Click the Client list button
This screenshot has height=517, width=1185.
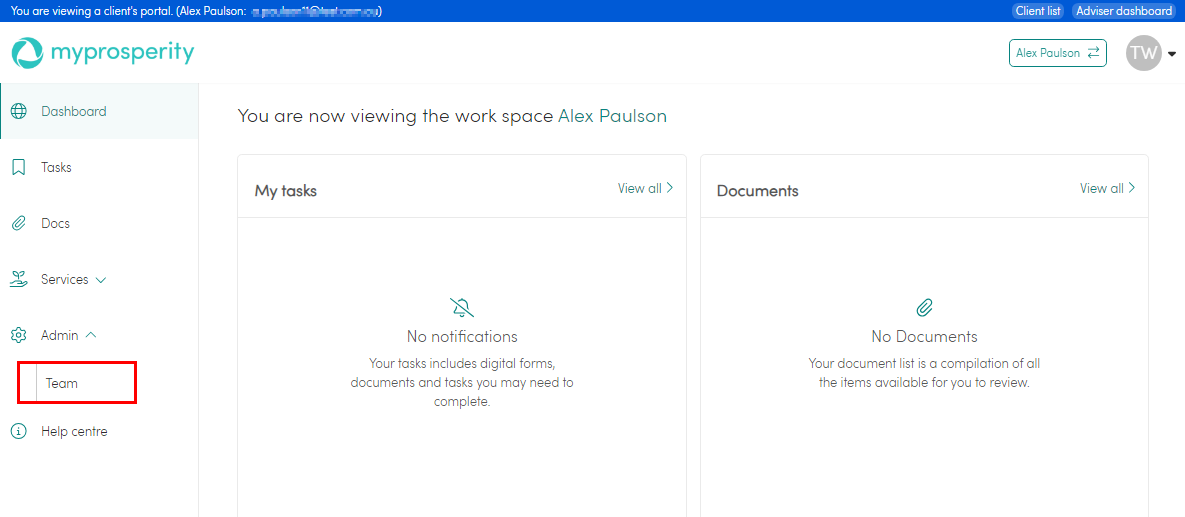point(1037,11)
